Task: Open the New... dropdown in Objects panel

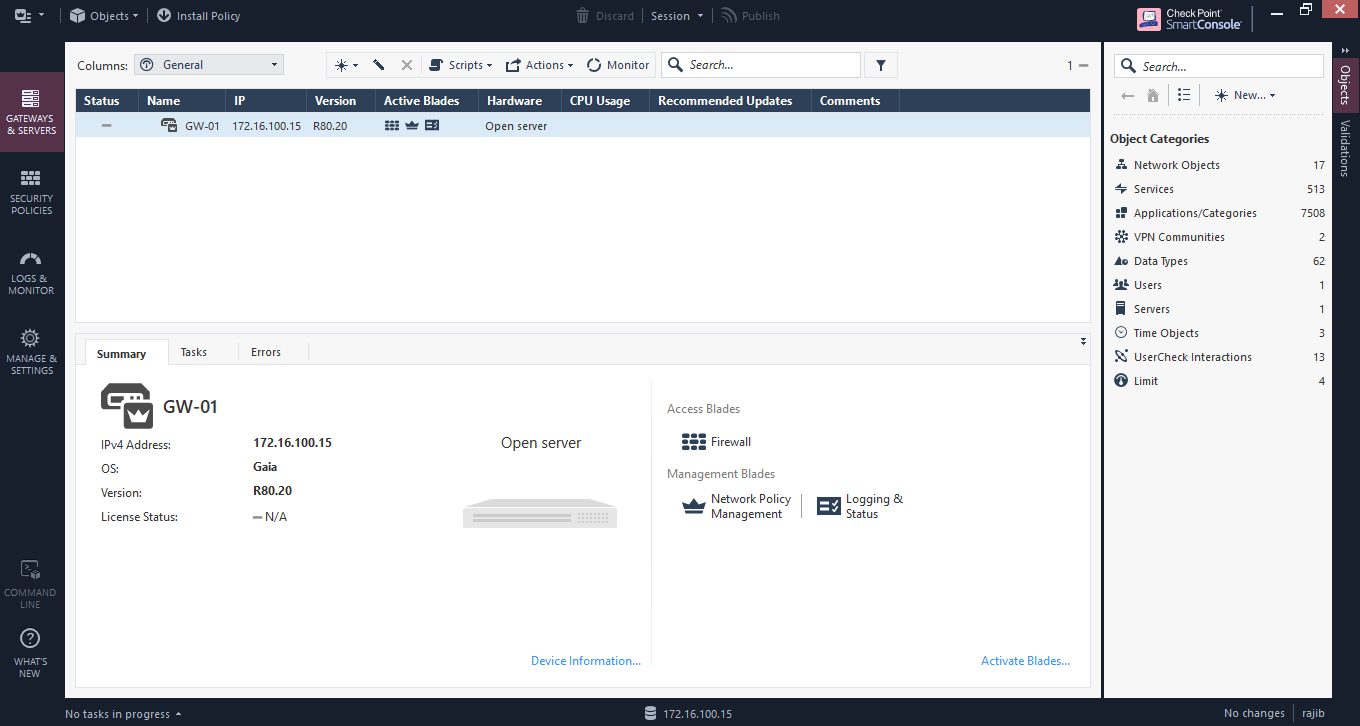Action: tap(1243, 95)
